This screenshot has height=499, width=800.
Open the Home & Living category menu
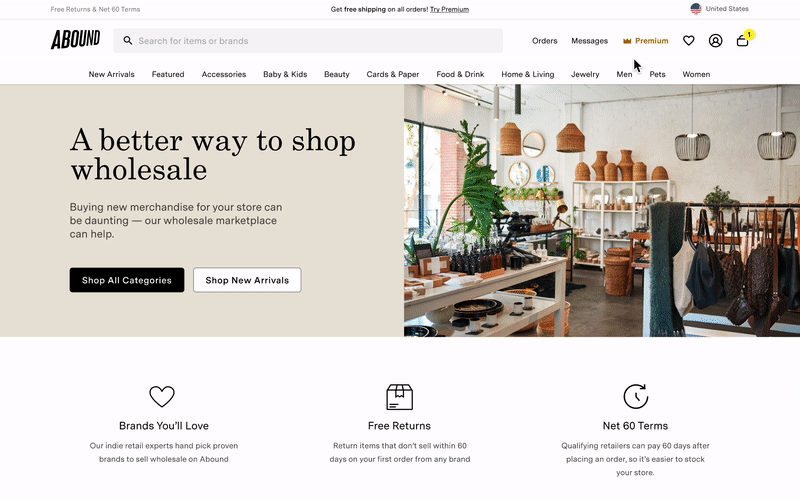[x=528, y=74]
